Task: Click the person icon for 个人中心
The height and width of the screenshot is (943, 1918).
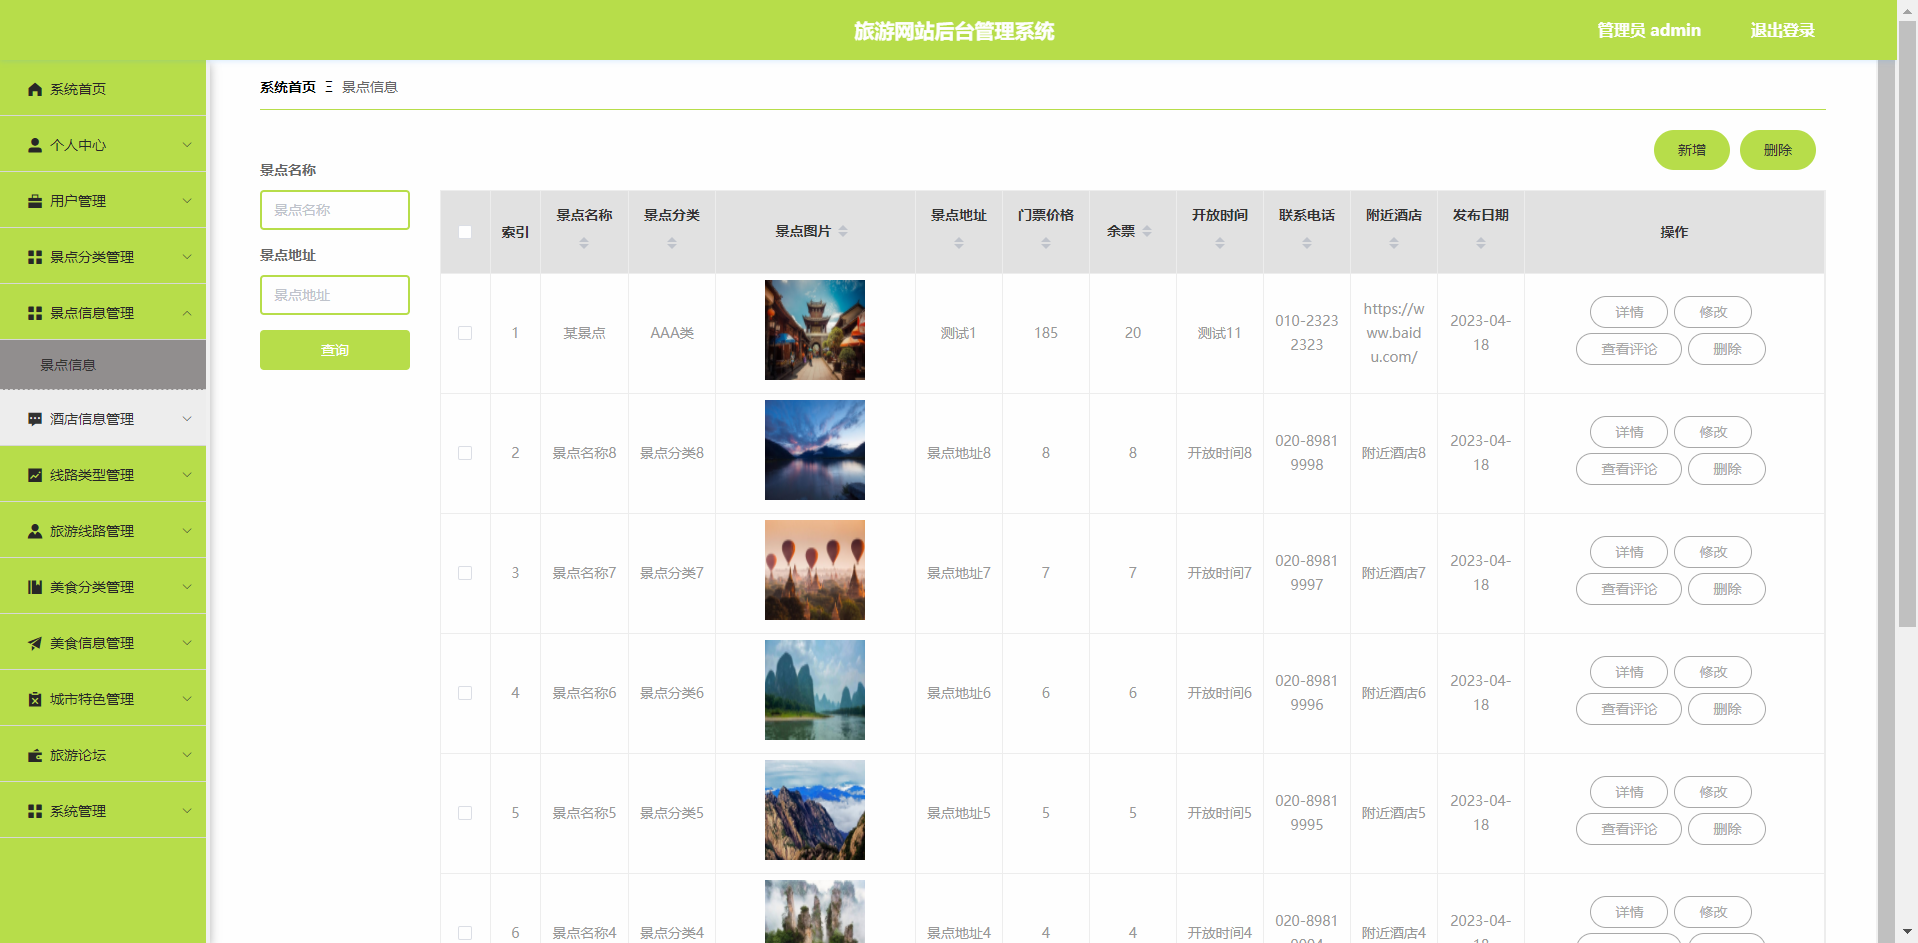Action: [35, 145]
